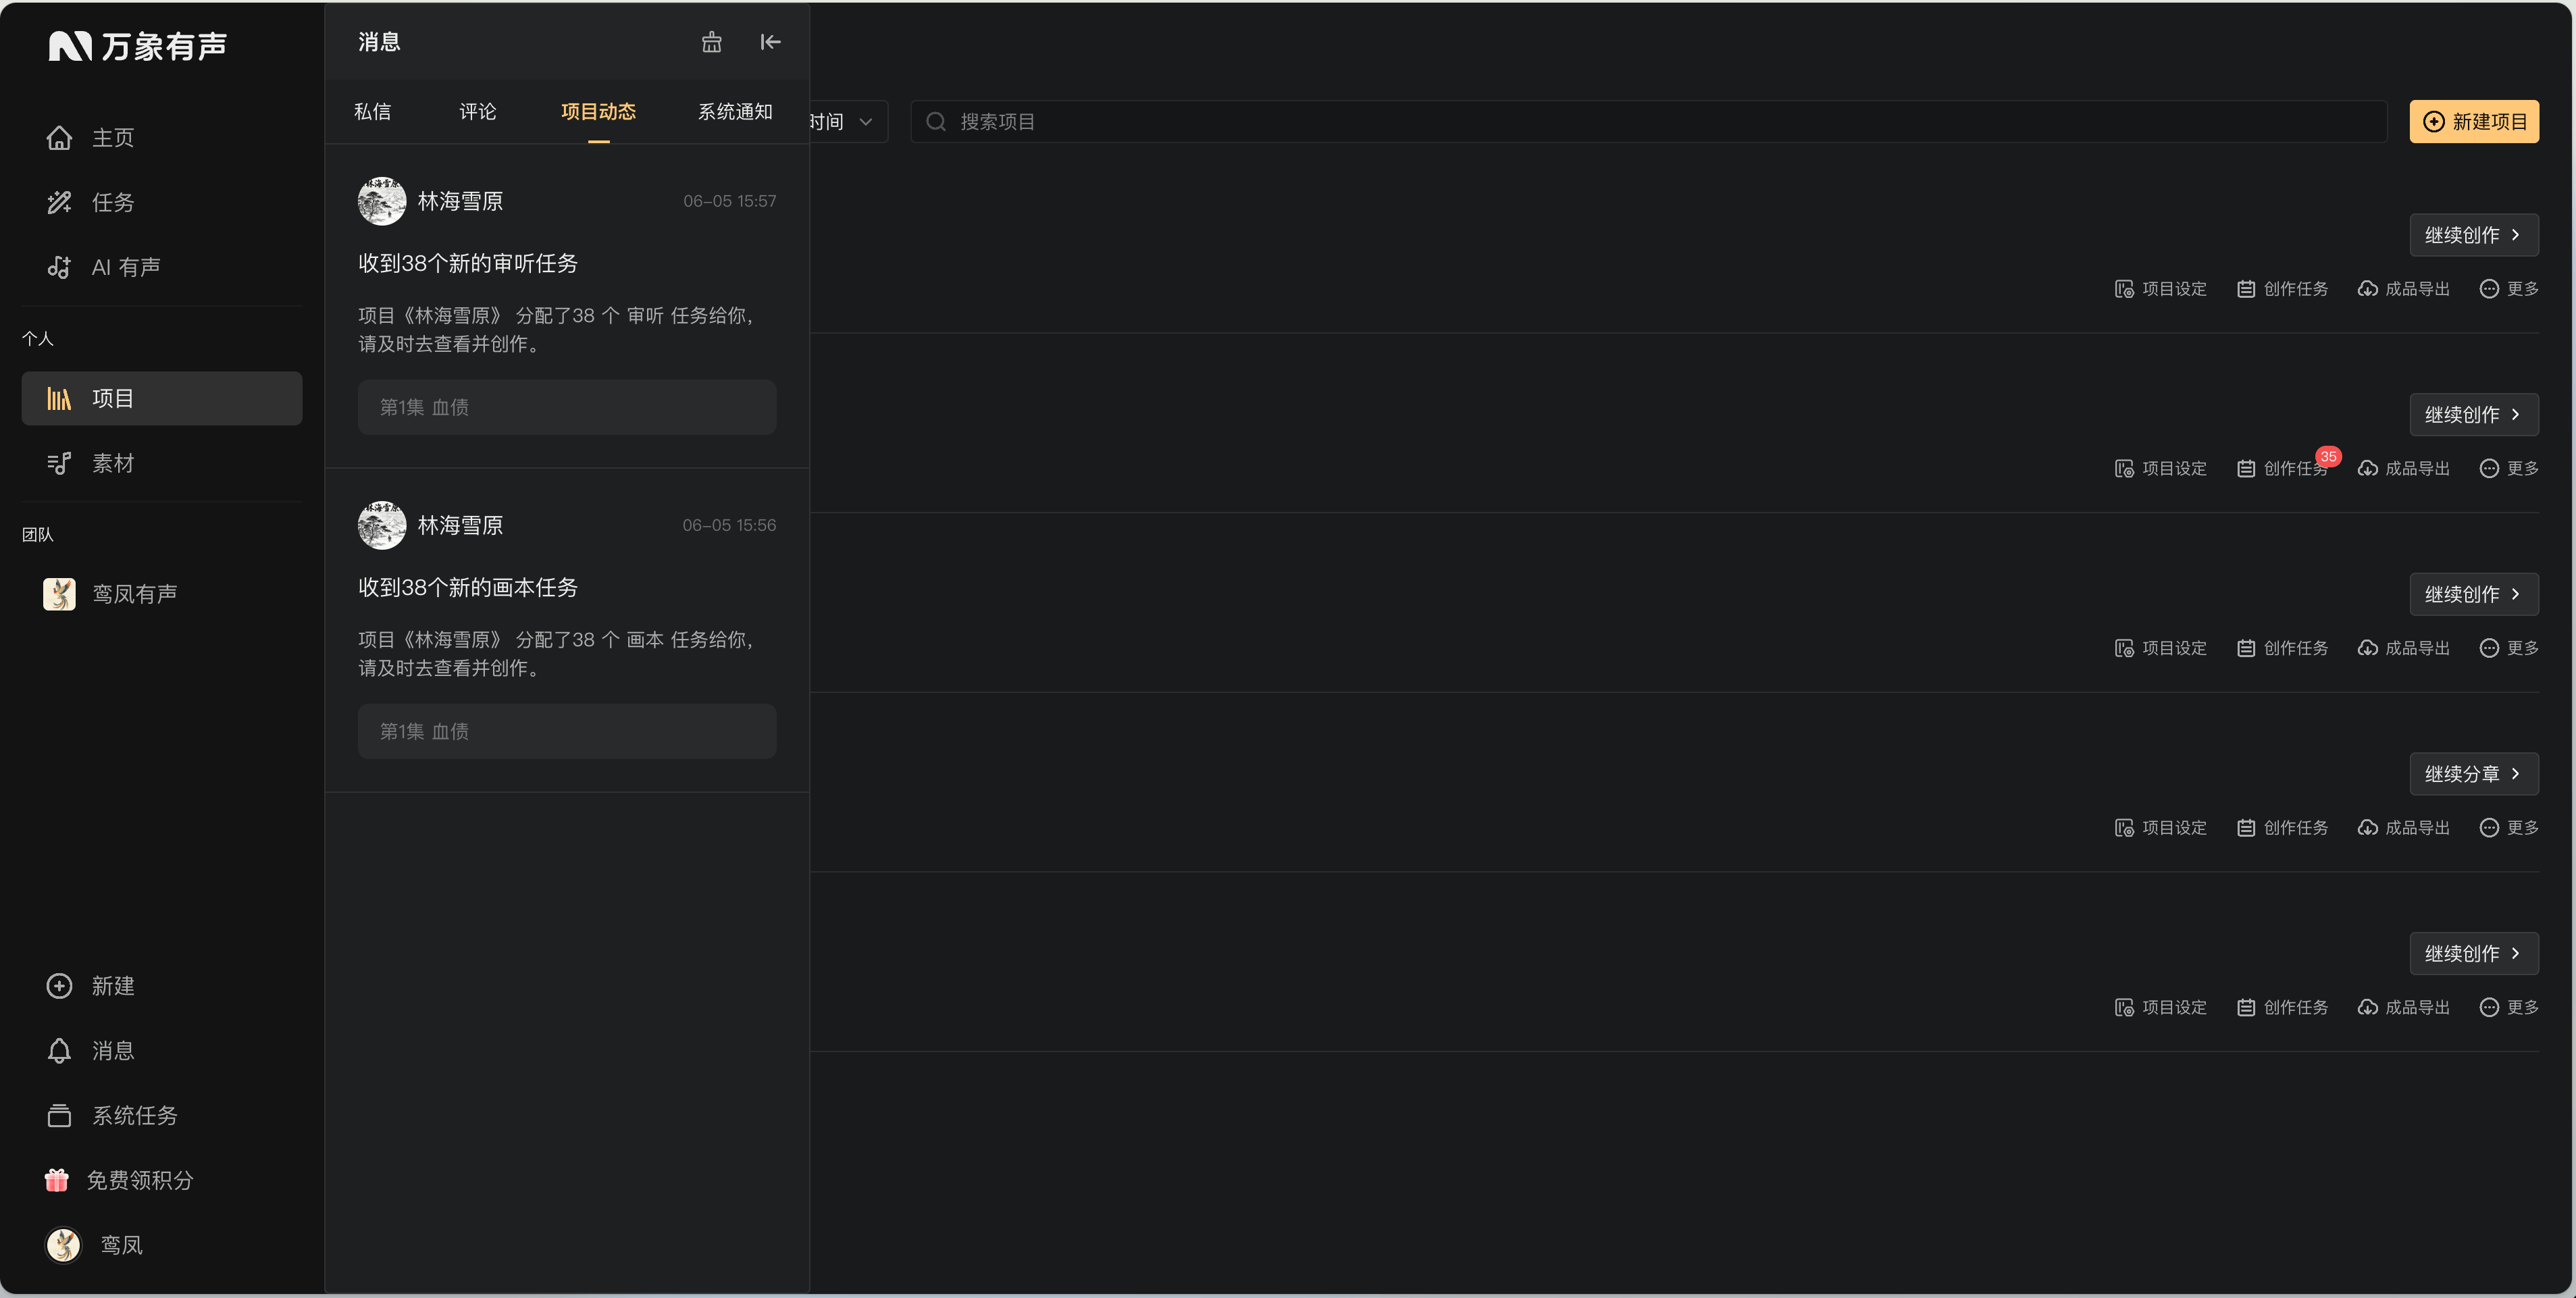The height and width of the screenshot is (1298, 2576).
Task: Switch to the 私信 tab
Action: 373,112
